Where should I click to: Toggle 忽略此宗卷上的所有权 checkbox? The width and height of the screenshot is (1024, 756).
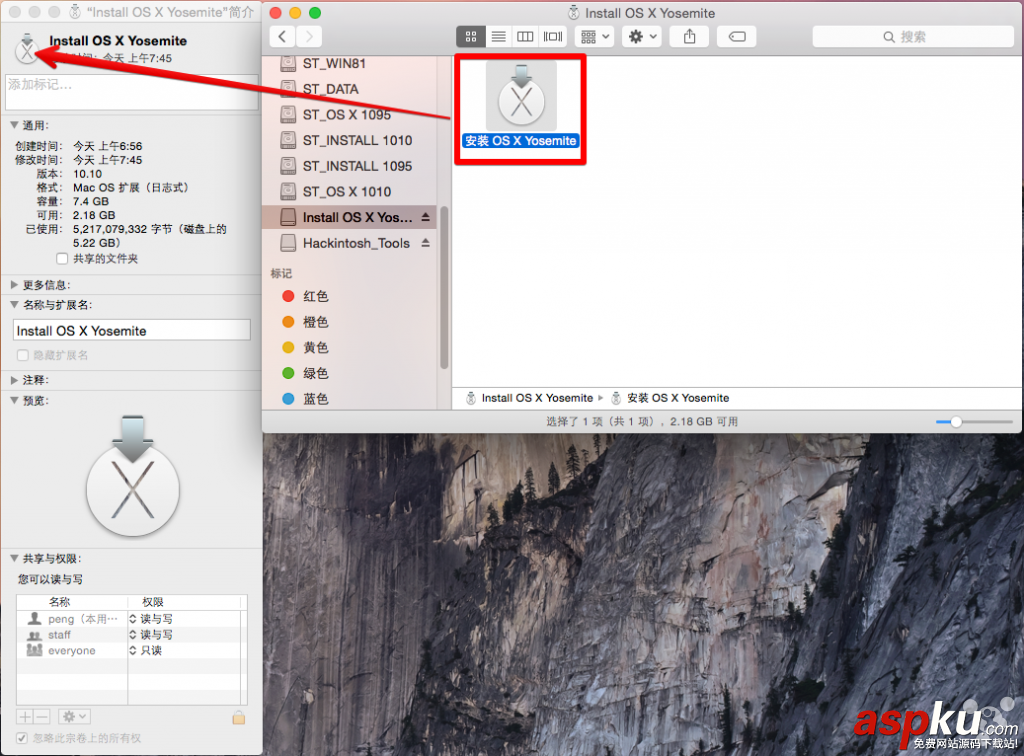point(22,738)
